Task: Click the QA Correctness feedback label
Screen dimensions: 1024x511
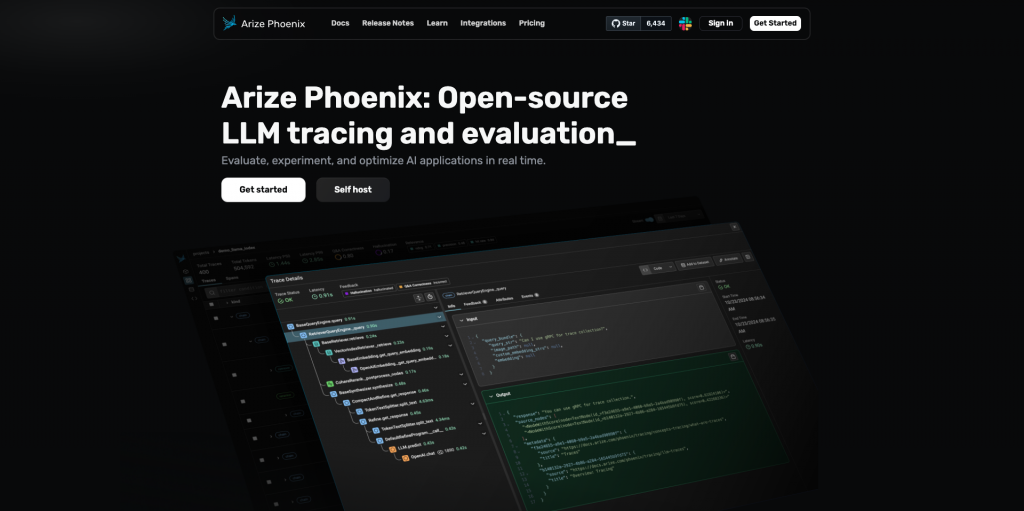Action: [423, 284]
